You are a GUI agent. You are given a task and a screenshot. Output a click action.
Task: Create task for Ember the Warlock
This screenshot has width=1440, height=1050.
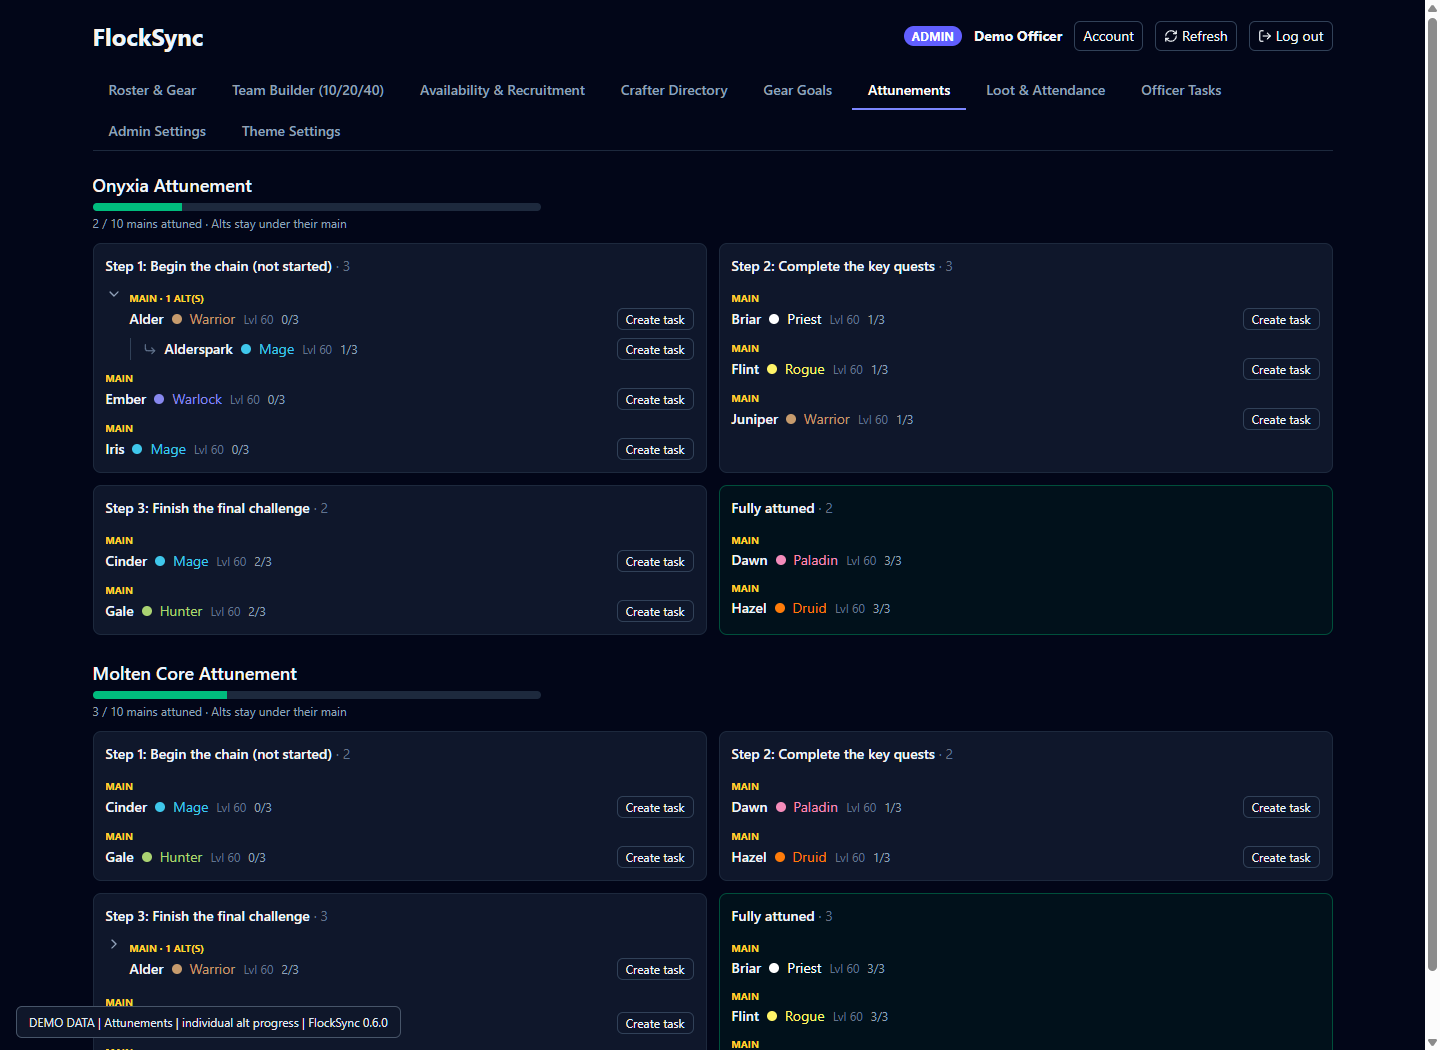[x=655, y=400]
